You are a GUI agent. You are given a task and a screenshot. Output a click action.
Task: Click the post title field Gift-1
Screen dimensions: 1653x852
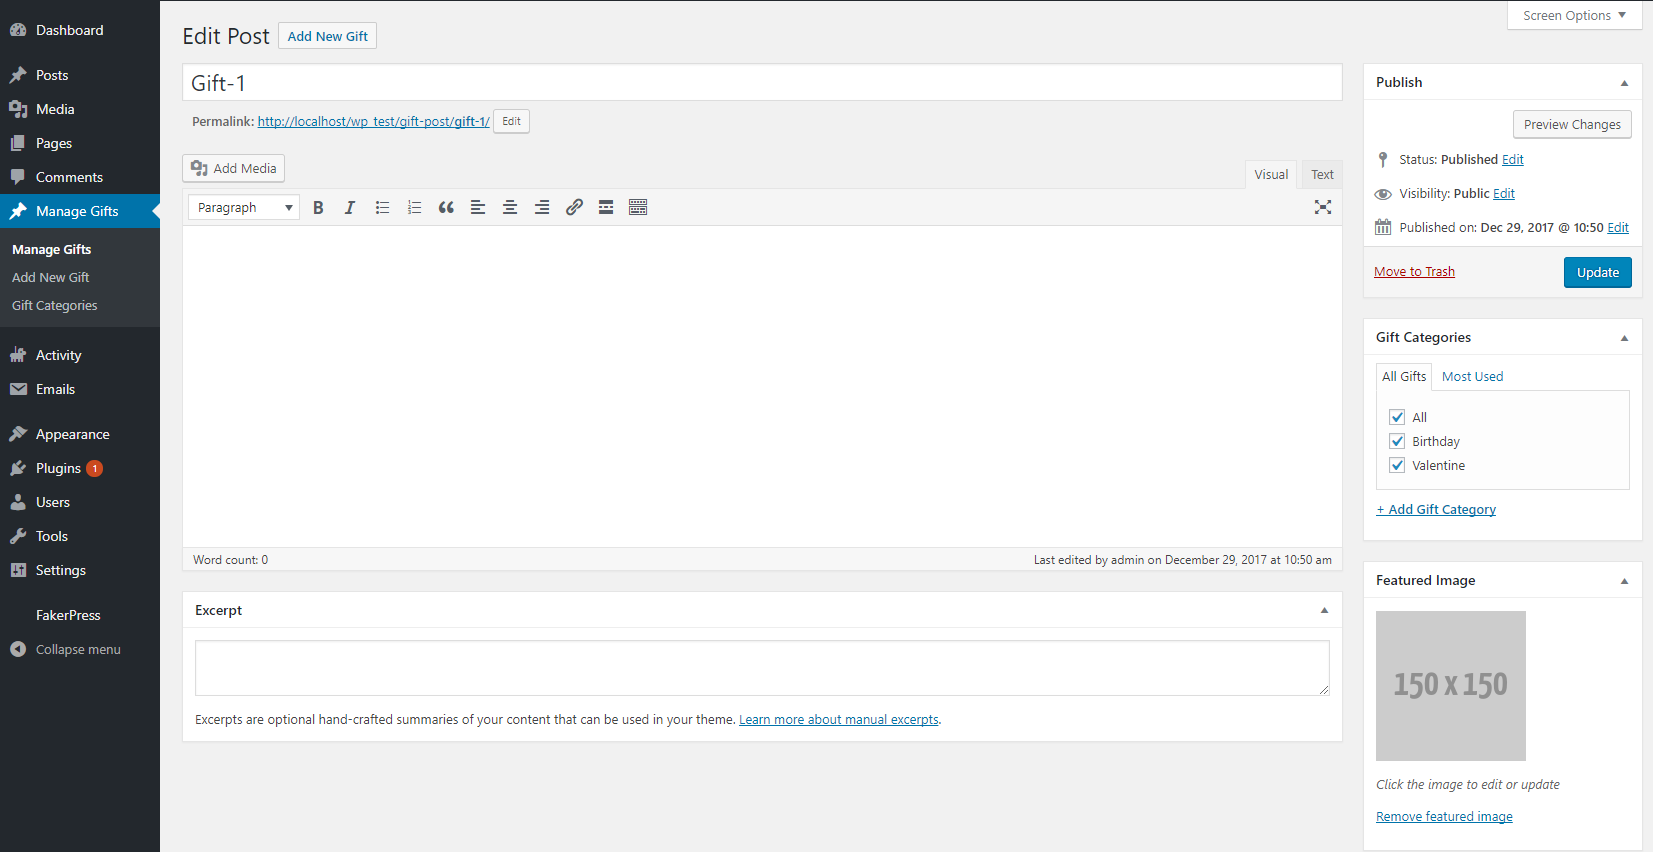click(762, 83)
